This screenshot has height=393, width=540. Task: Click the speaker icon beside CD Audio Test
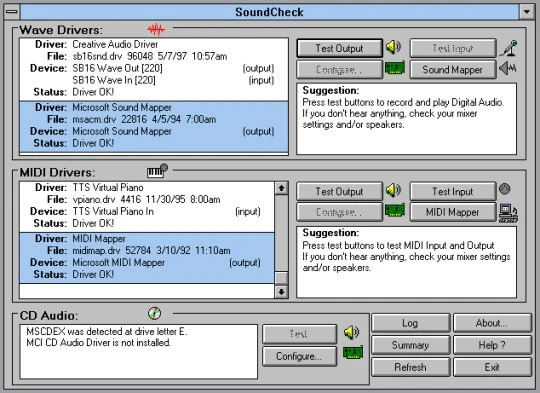click(351, 332)
